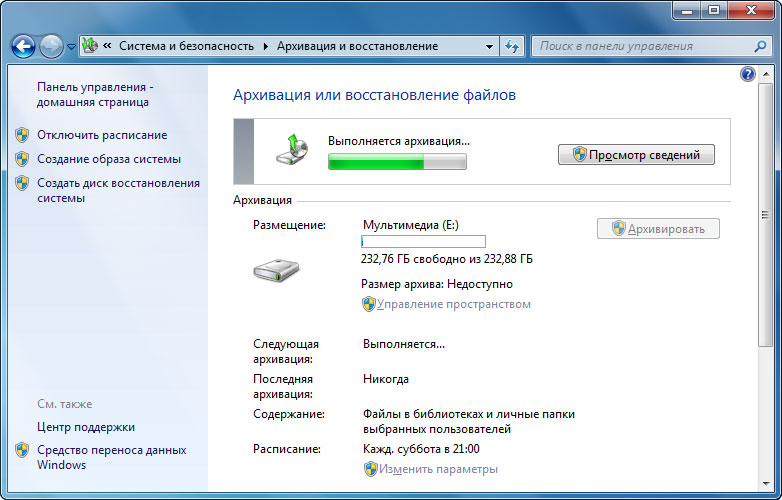This screenshot has width=782, height=500.
Task: Expand arrow after 'Система и безопасность' breadcrumb
Action: (265, 46)
